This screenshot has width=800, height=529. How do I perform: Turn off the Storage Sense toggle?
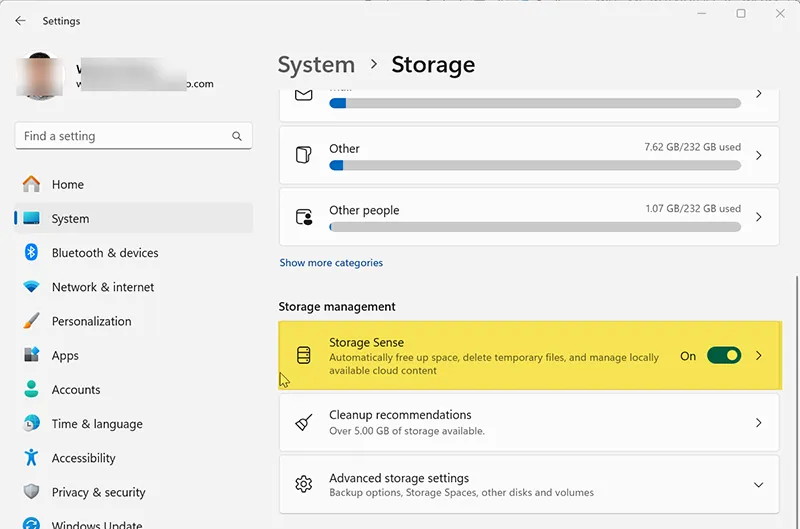[x=723, y=355]
